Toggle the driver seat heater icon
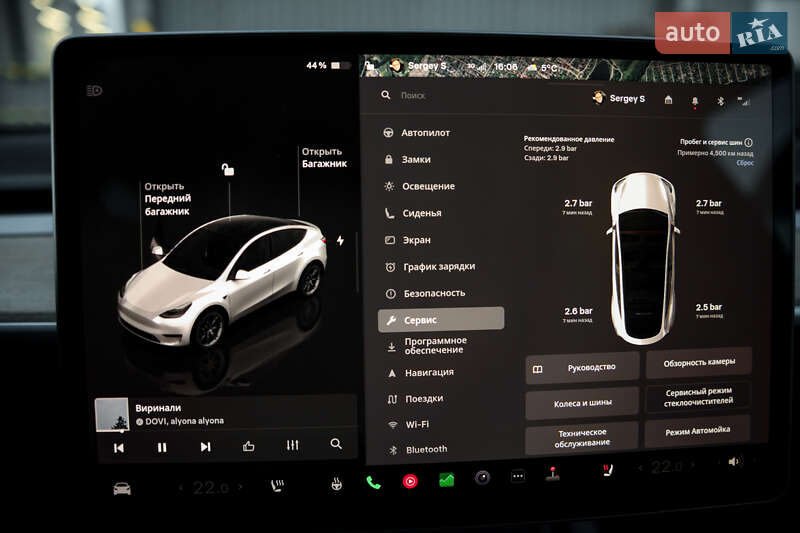Screen dimensions: 800x533 click(x=277, y=485)
